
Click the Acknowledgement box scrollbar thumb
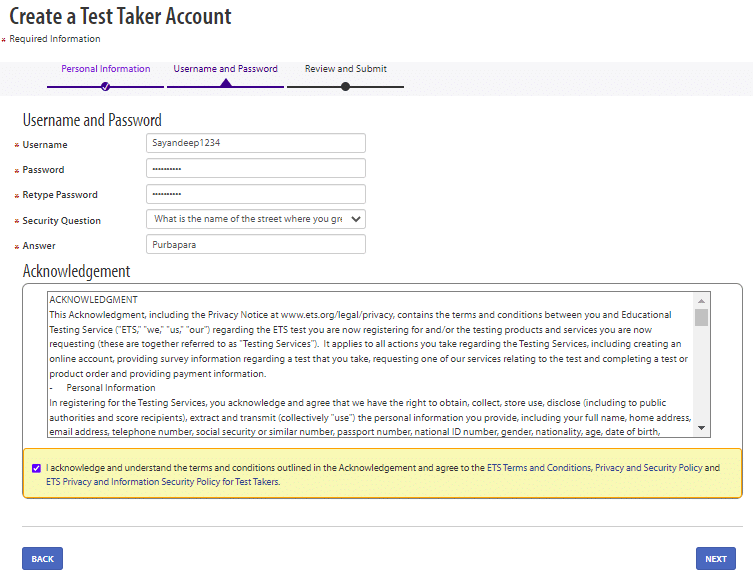[x=702, y=317]
